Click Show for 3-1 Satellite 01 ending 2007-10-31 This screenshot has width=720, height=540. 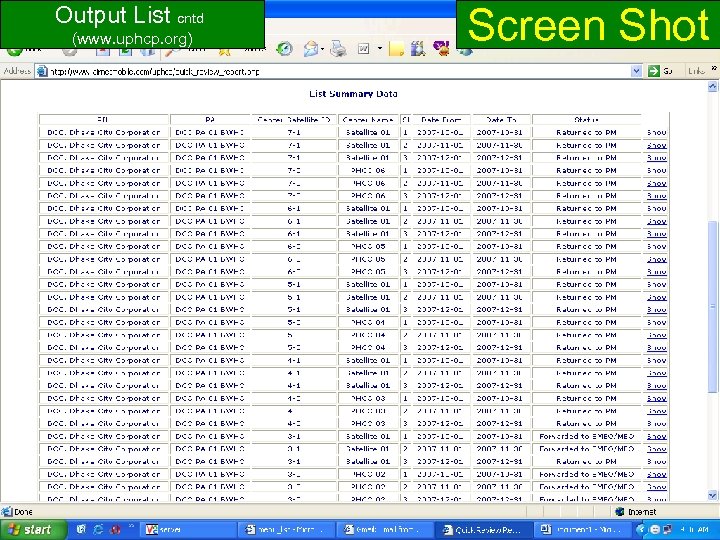656,436
